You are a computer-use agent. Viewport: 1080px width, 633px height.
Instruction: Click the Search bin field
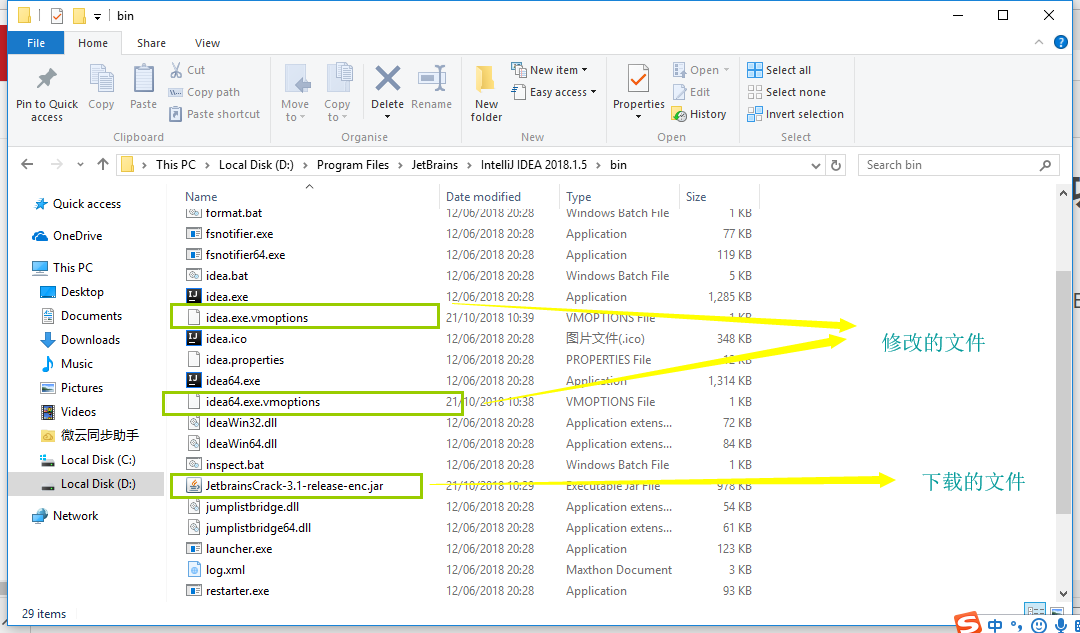click(x=958, y=165)
